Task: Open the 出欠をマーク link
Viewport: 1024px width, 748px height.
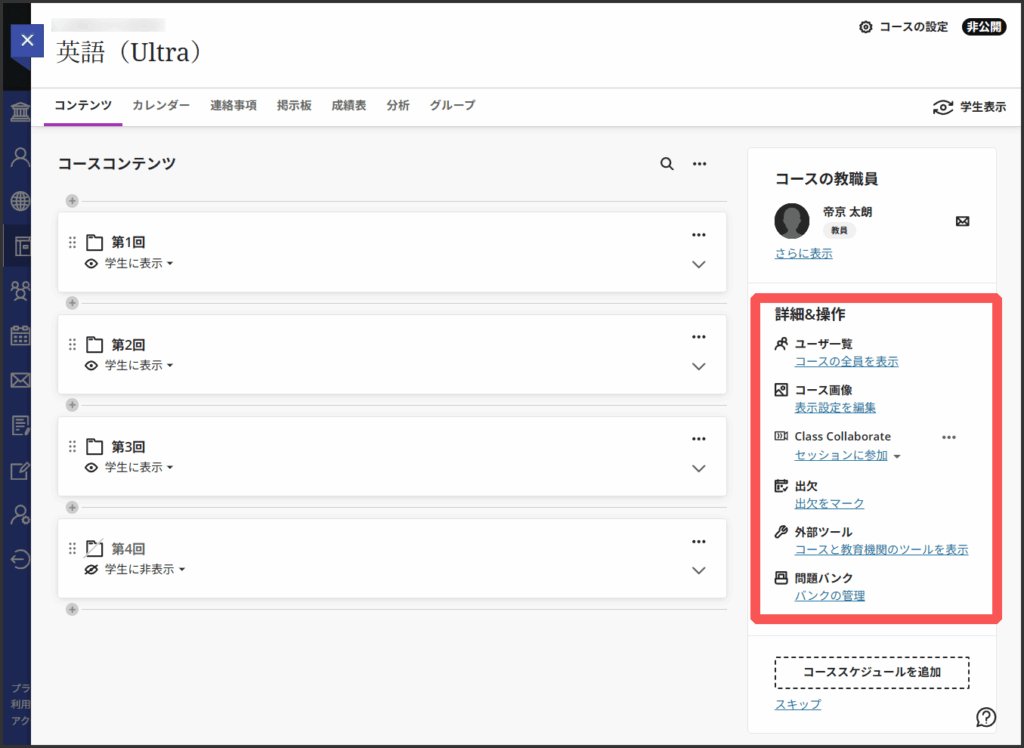Action: [x=829, y=503]
